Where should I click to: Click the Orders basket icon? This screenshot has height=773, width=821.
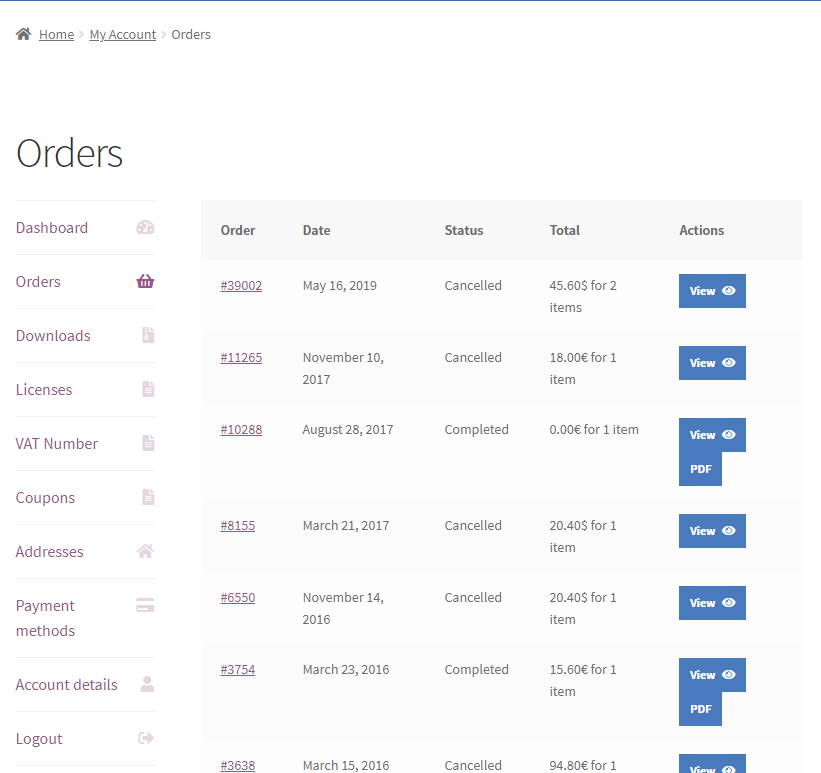(x=145, y=282)
